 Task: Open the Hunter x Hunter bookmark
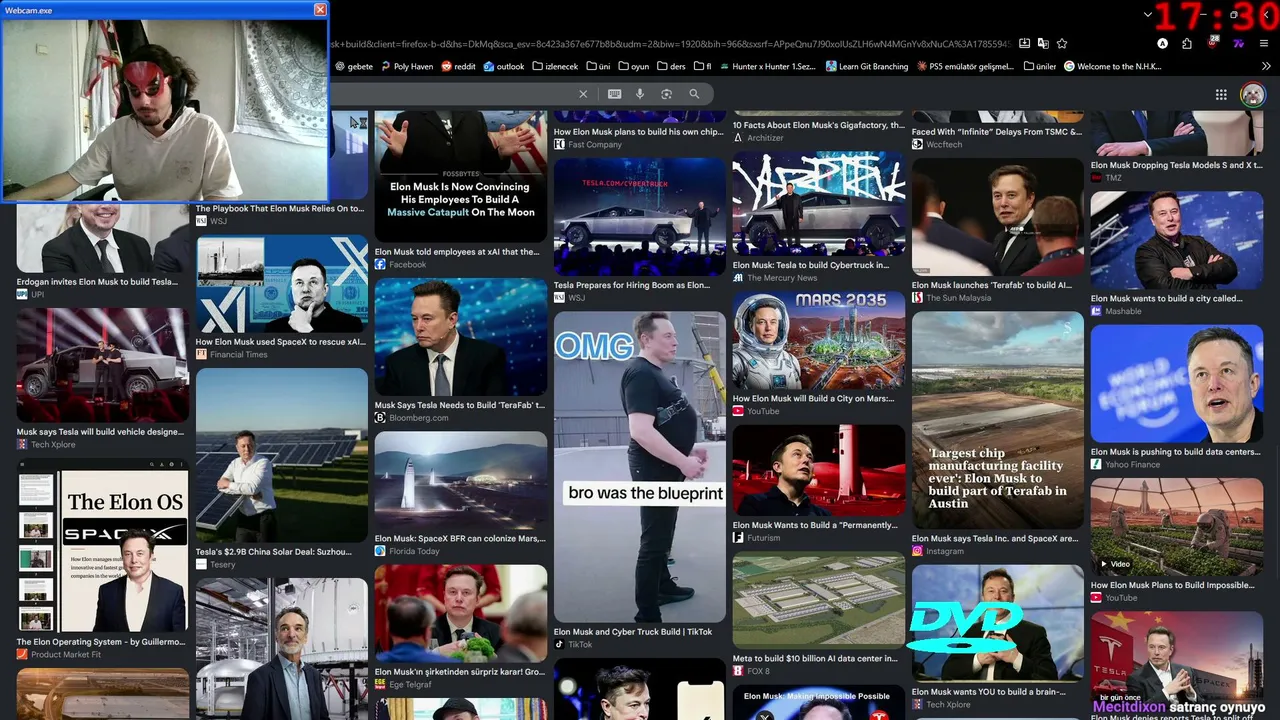point(767,67)
